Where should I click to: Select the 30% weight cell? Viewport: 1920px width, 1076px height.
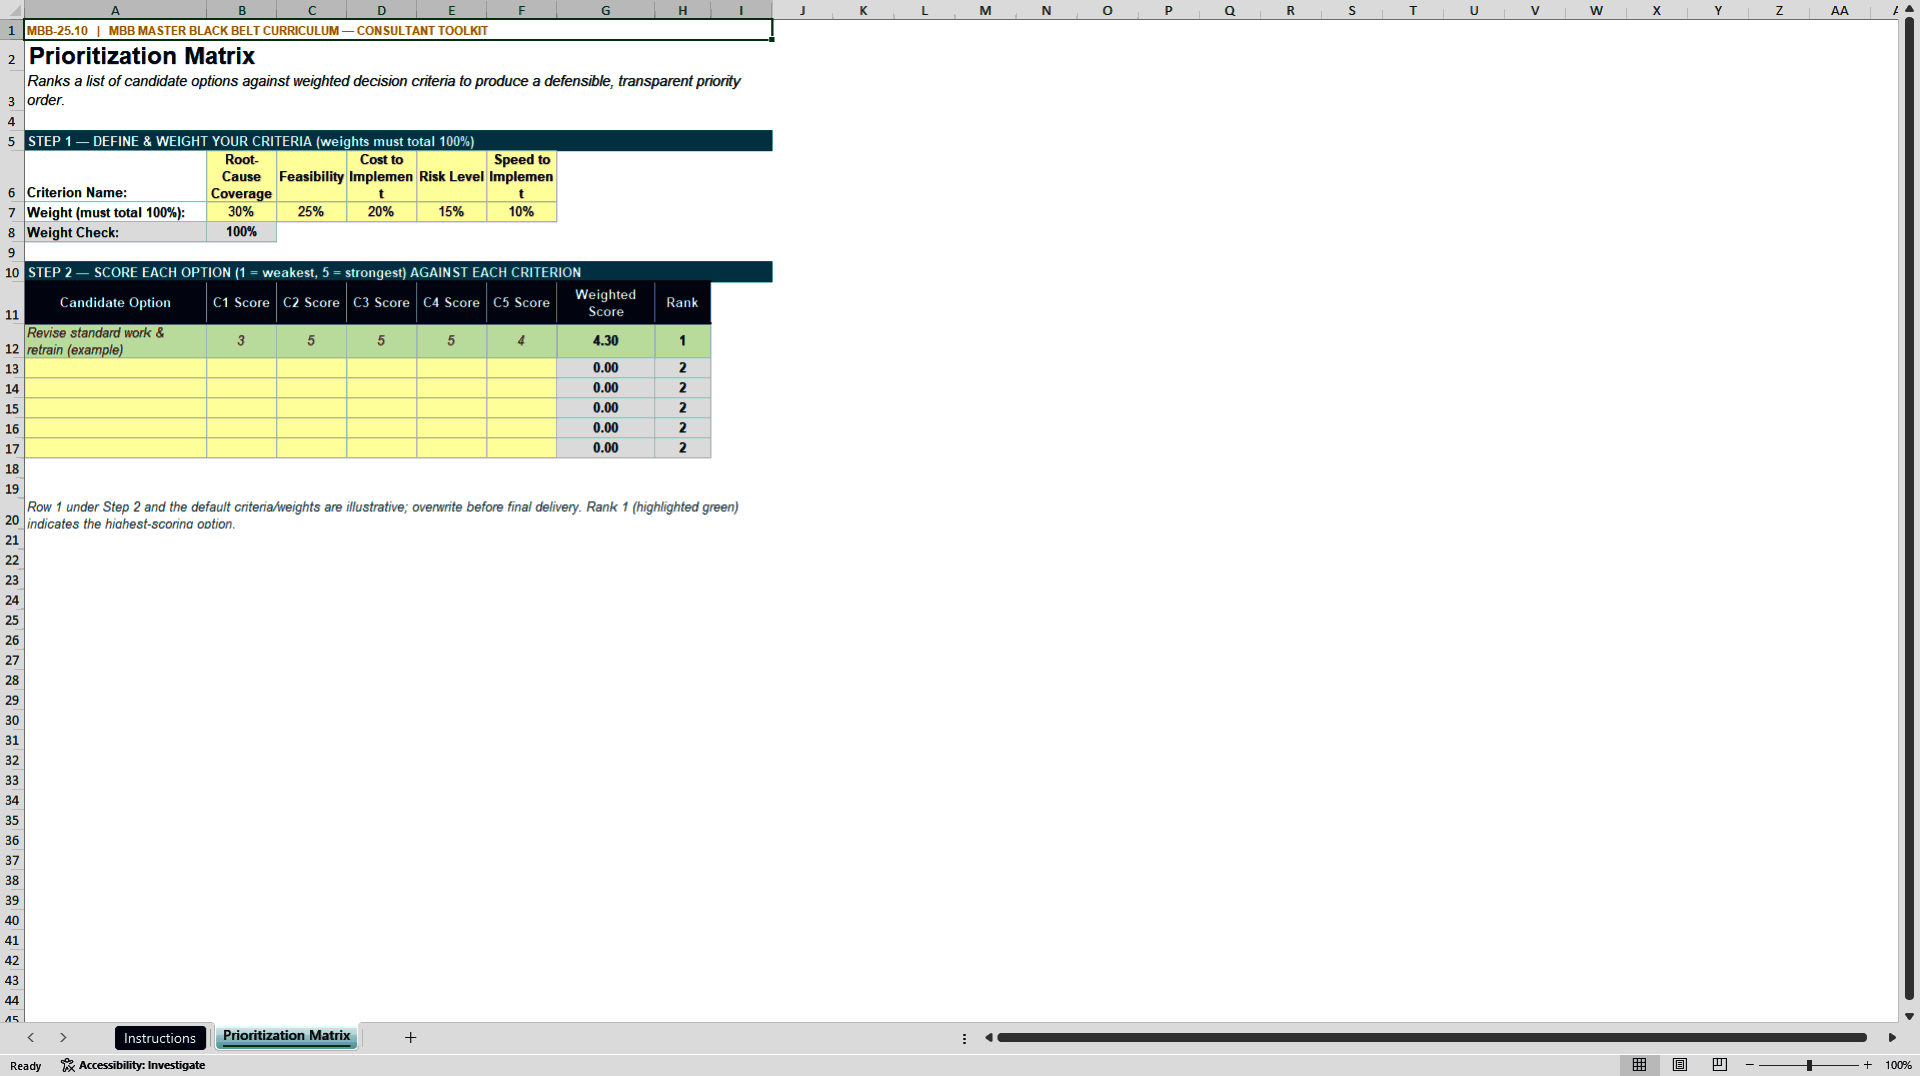pos(241,212)
